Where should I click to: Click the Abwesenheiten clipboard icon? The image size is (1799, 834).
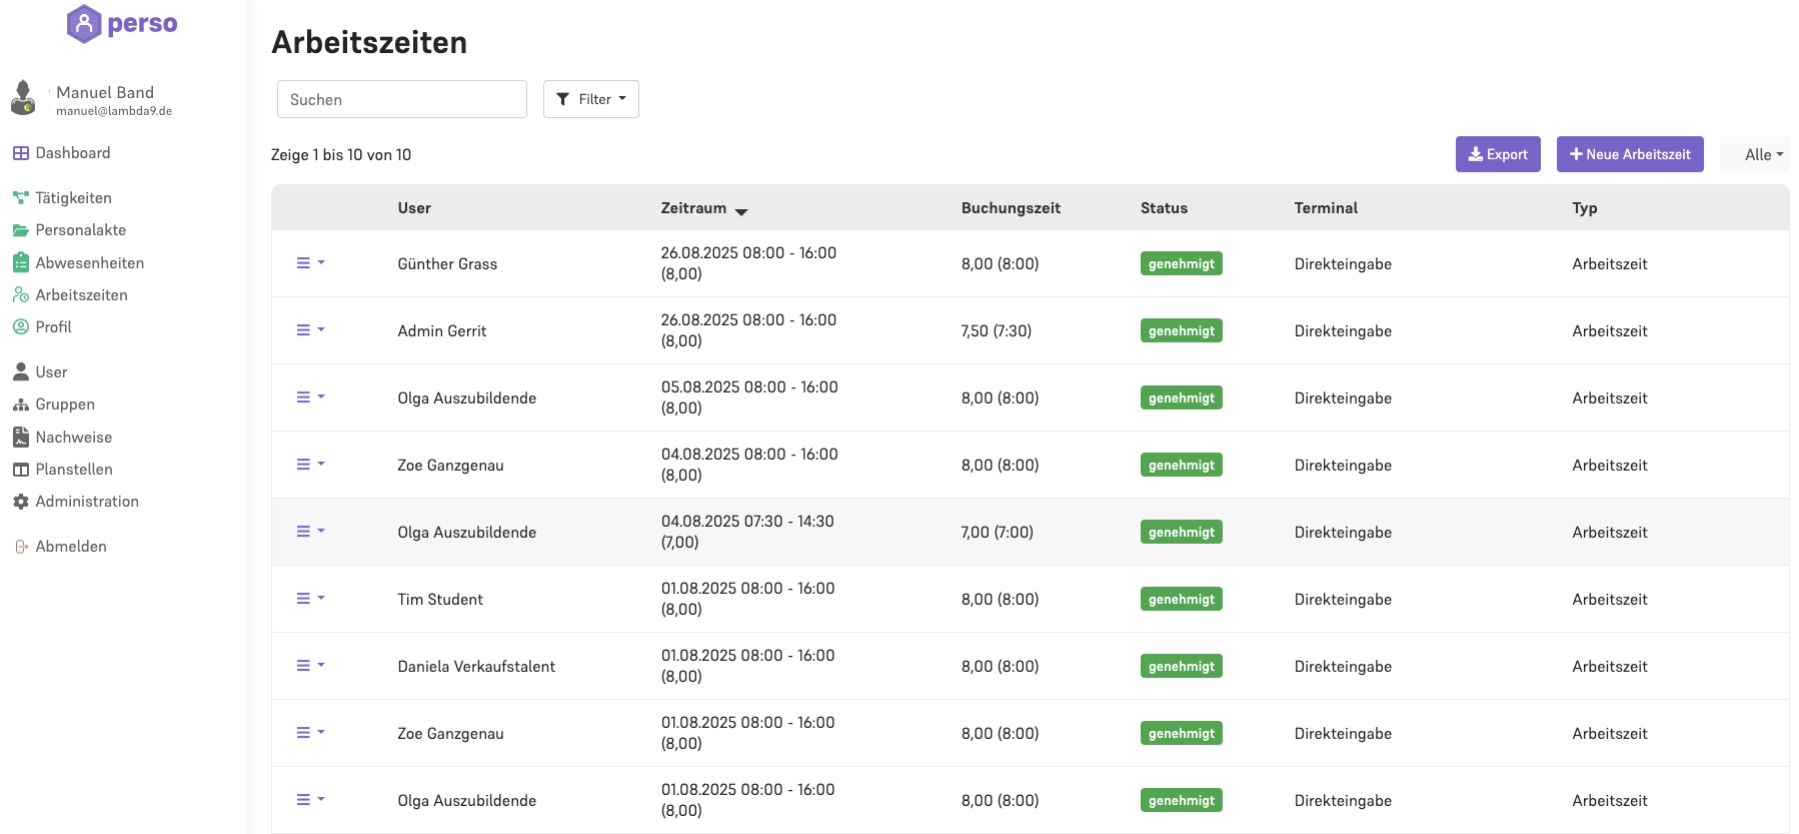point(21,263)
